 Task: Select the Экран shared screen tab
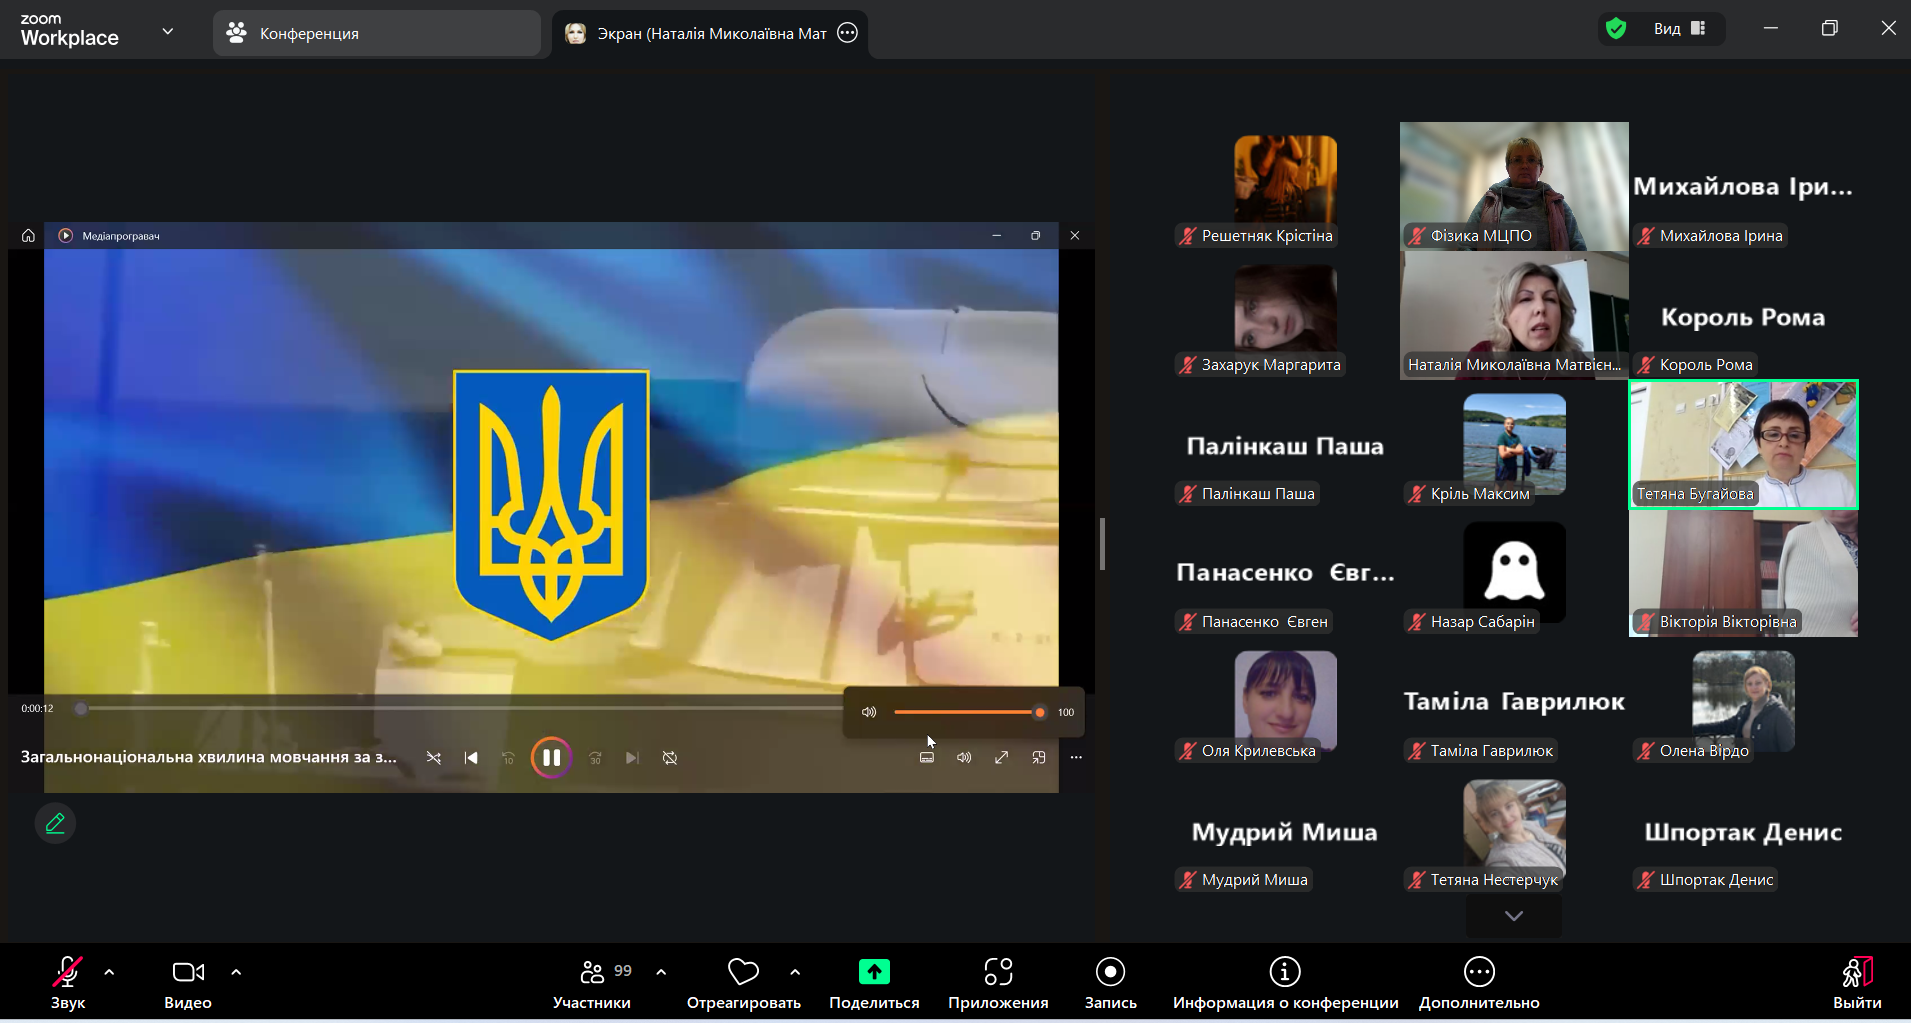click(x=709, y=34)
